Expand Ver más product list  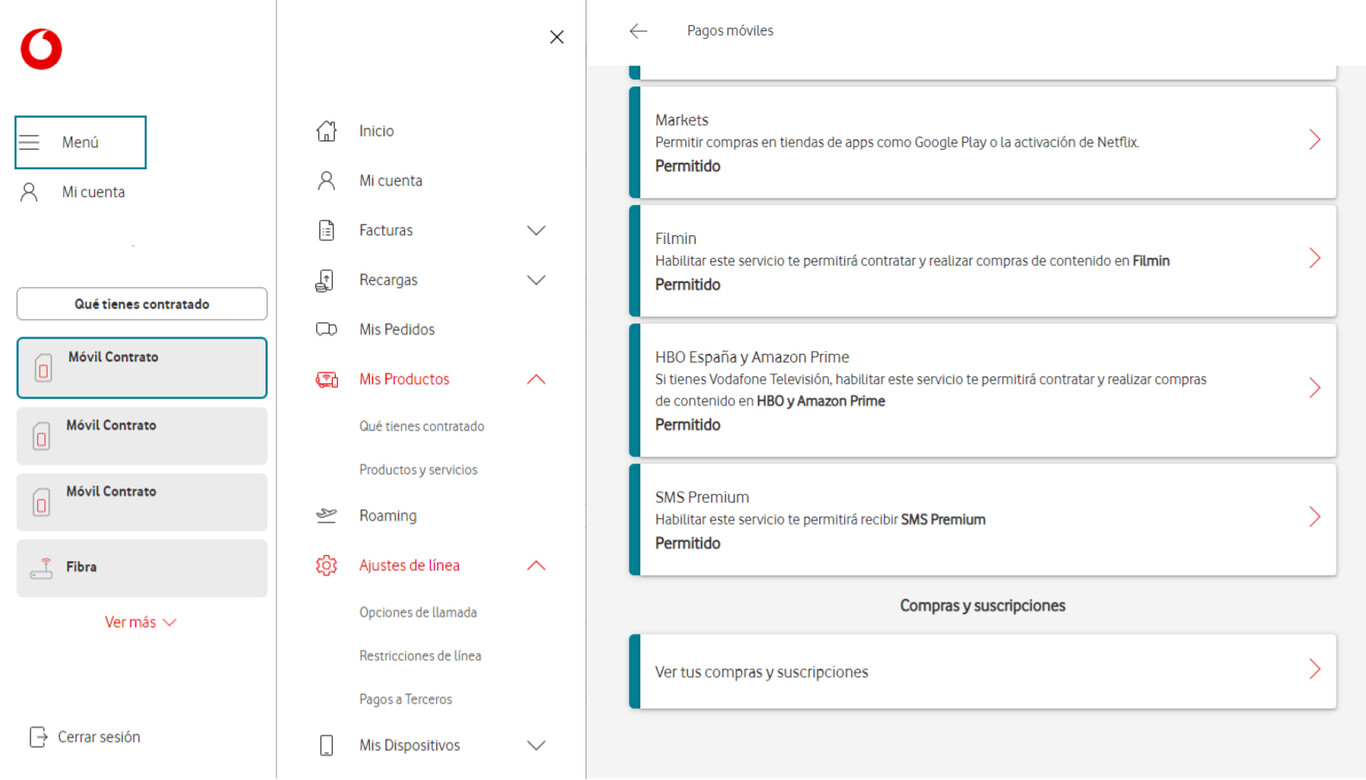click(141, 622)
